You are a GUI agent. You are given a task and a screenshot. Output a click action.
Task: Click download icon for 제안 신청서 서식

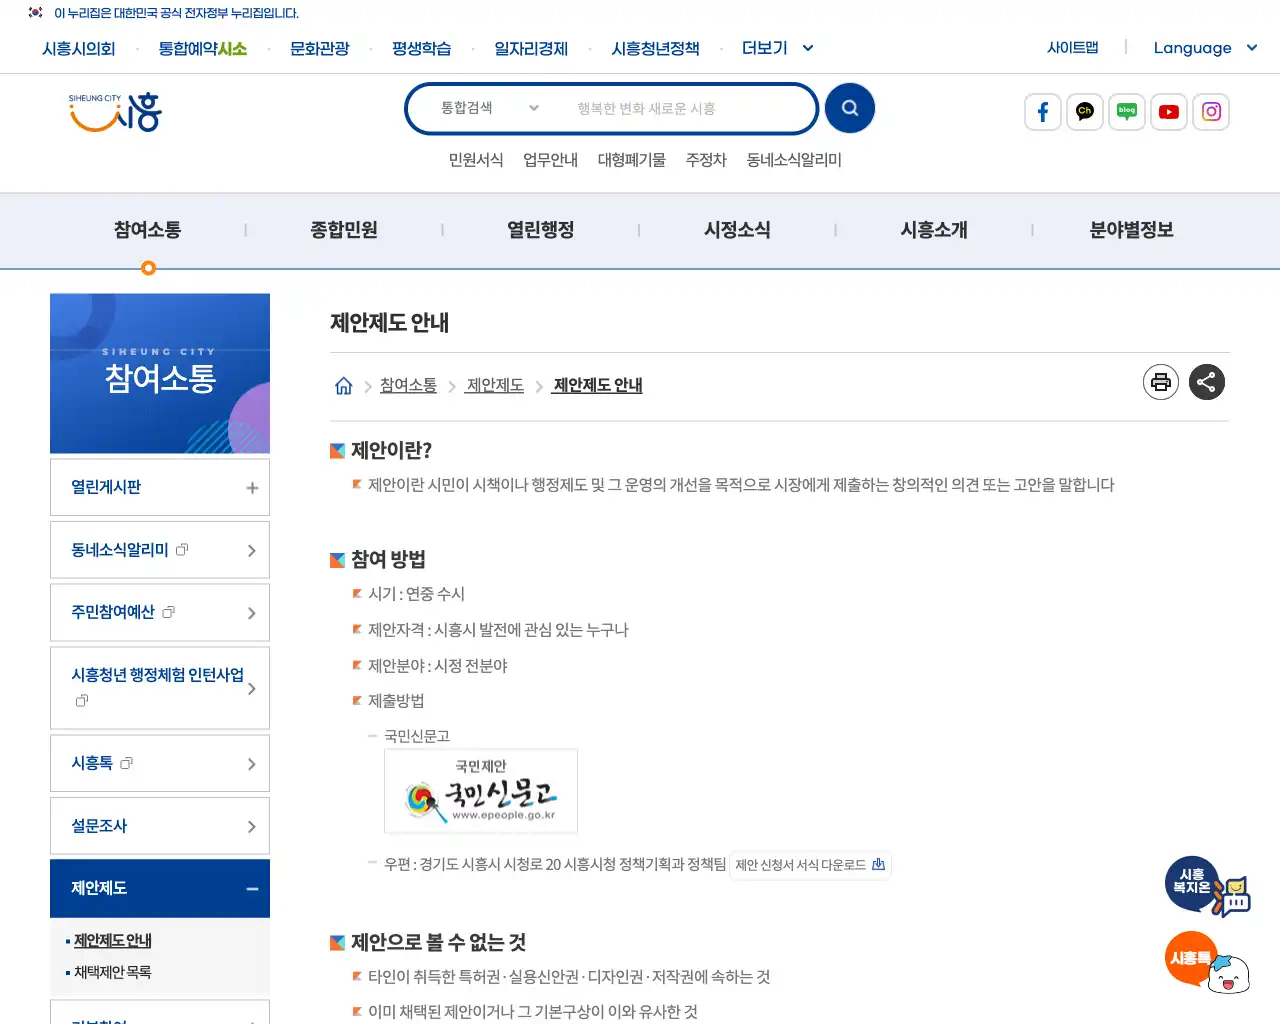[878, 865]
